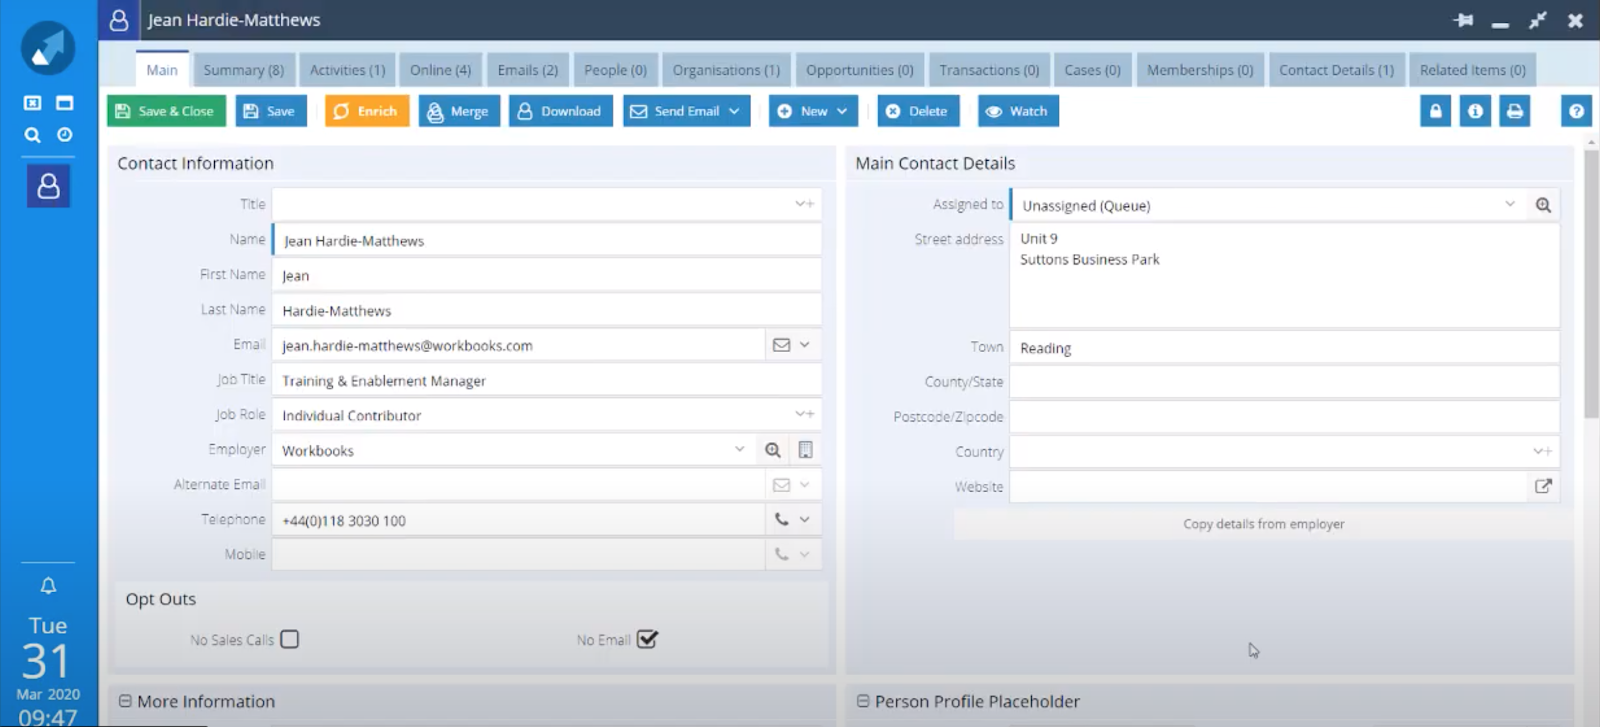Click Copy details from employer

[x=1263, y=524]
